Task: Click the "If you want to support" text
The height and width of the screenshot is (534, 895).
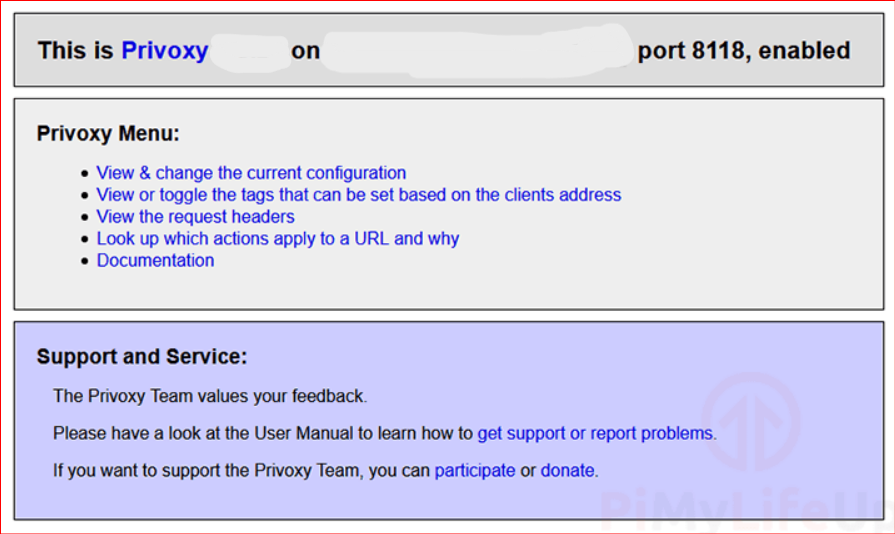Action: [150, 470]
